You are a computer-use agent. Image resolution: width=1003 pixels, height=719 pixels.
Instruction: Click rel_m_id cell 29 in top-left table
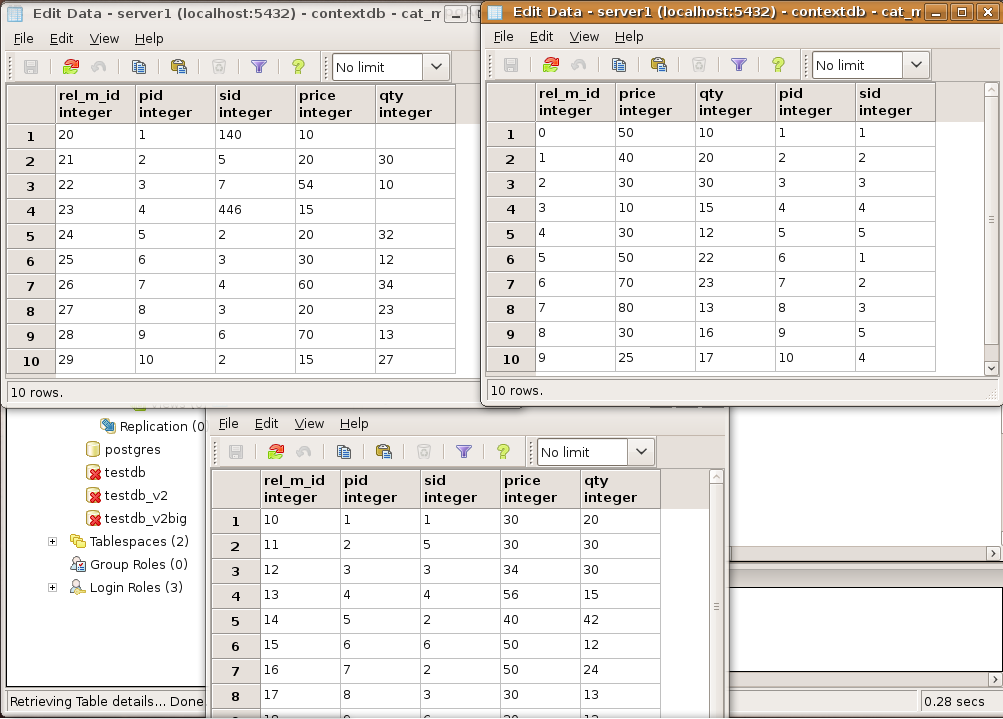(x=95, y=360)
